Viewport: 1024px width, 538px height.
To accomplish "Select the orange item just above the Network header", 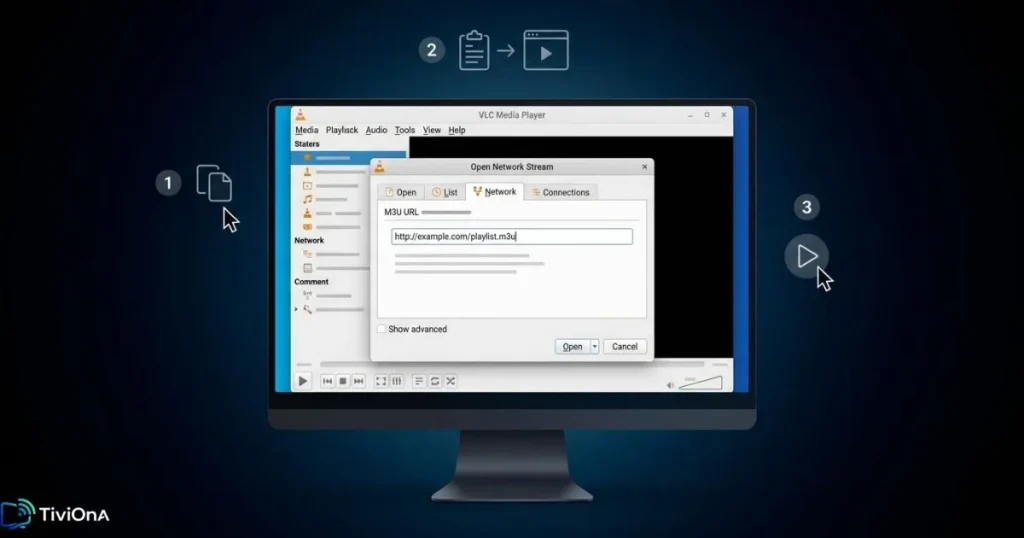I will point(331,227).
